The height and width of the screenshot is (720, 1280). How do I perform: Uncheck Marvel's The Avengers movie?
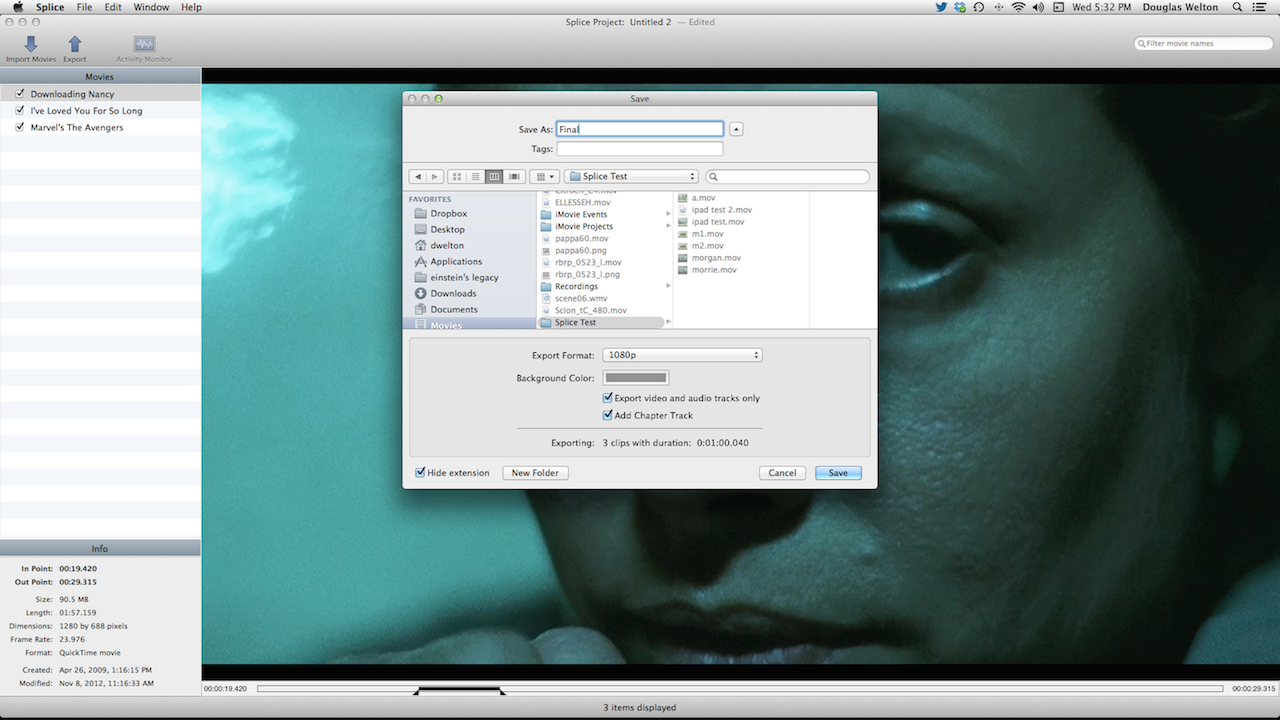click(x=20, y=128)
